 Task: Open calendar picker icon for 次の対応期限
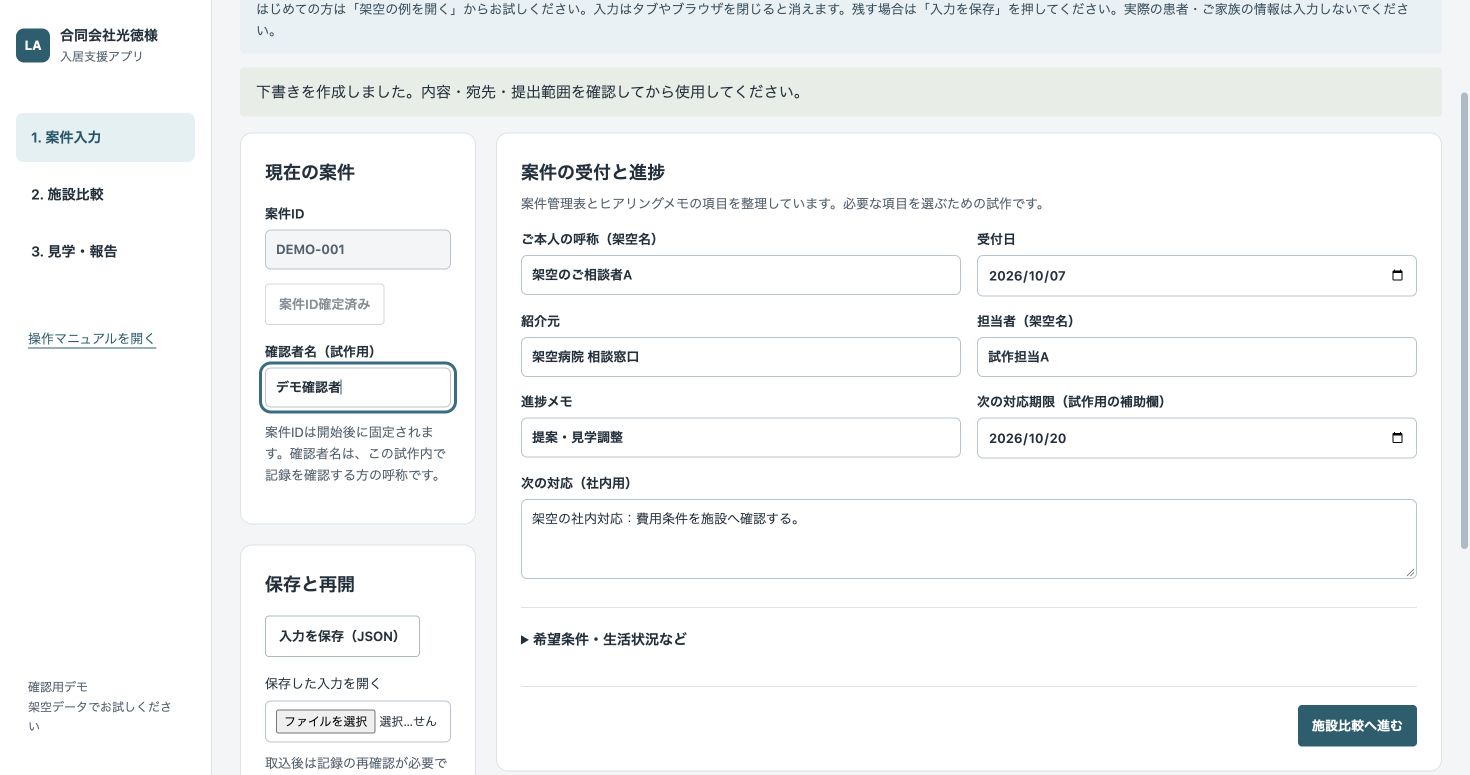(x=1397, y=438)
